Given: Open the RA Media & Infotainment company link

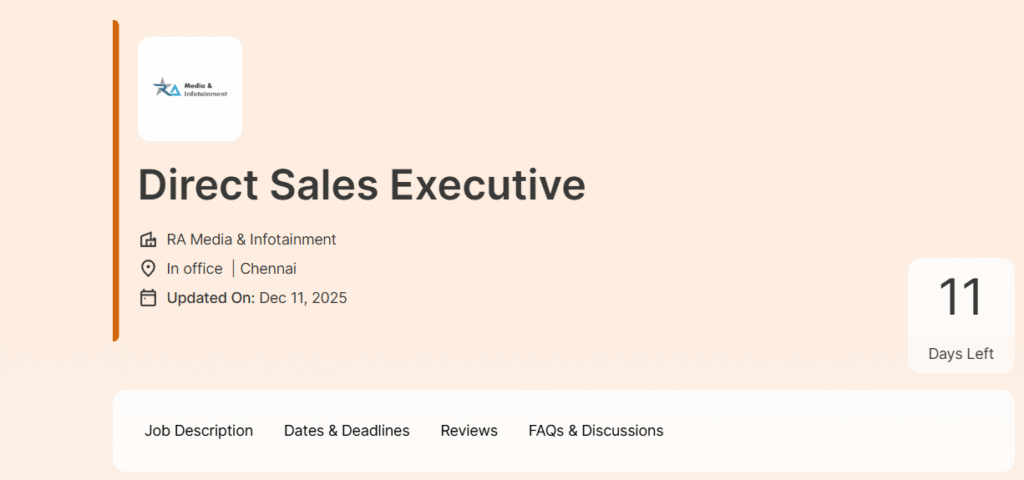Looking at the screenshot, I should click(x=251, y=240).
